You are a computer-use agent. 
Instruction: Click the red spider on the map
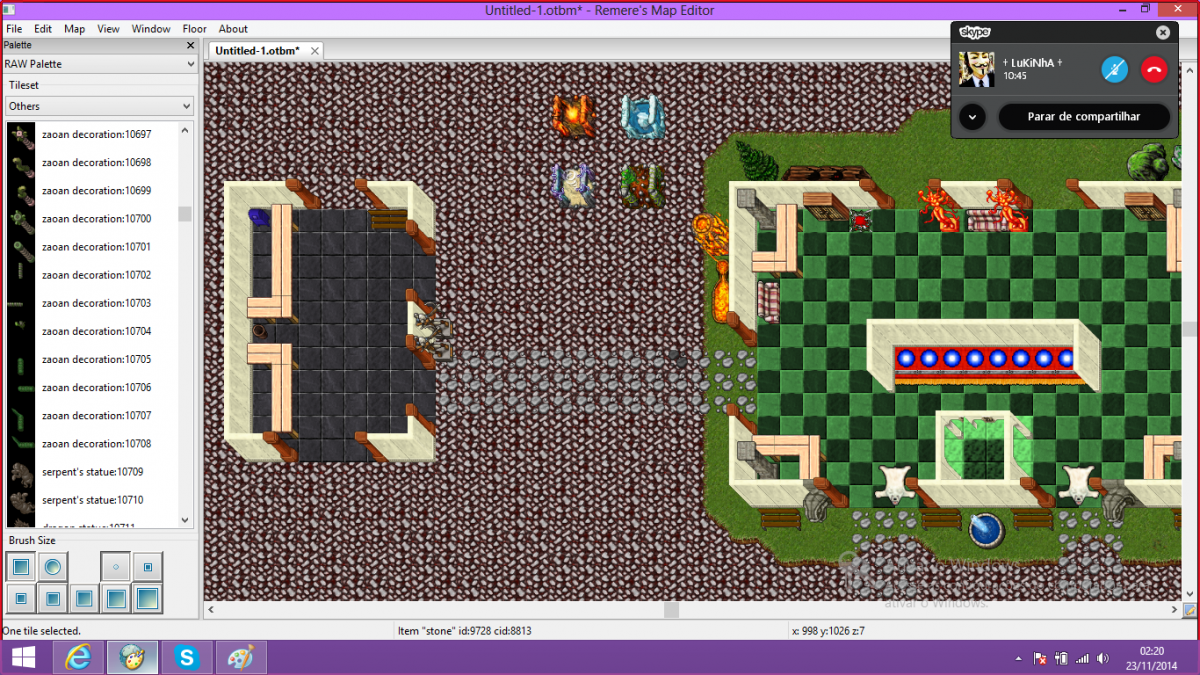859,220
